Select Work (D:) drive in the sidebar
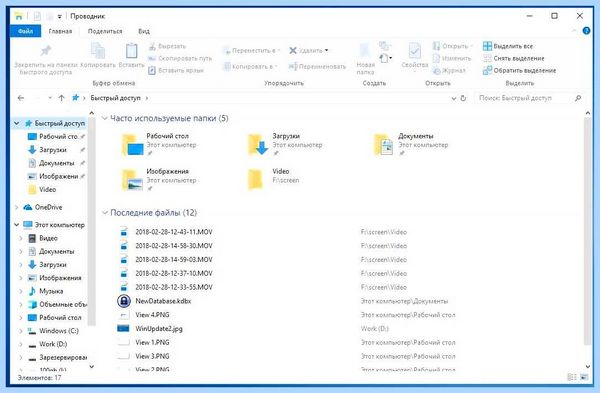Image resolution: width=600 pixels, height=393 pixels. click(48, 344)
